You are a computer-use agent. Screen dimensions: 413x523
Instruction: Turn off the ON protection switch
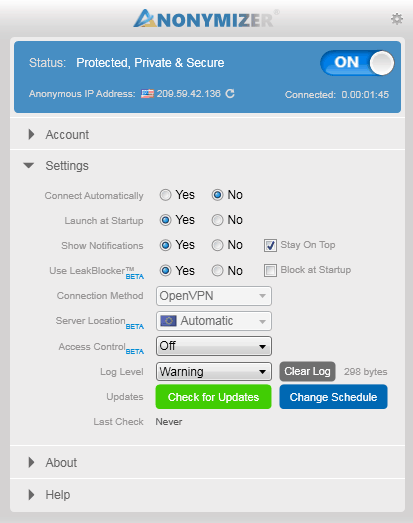point(357,63)
